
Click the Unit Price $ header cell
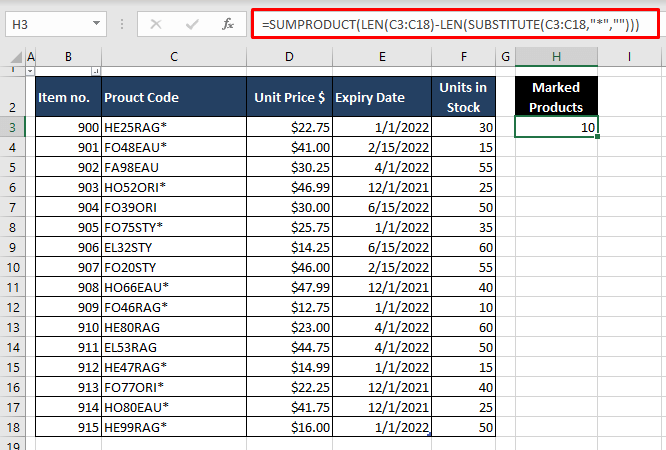point(290,97)
